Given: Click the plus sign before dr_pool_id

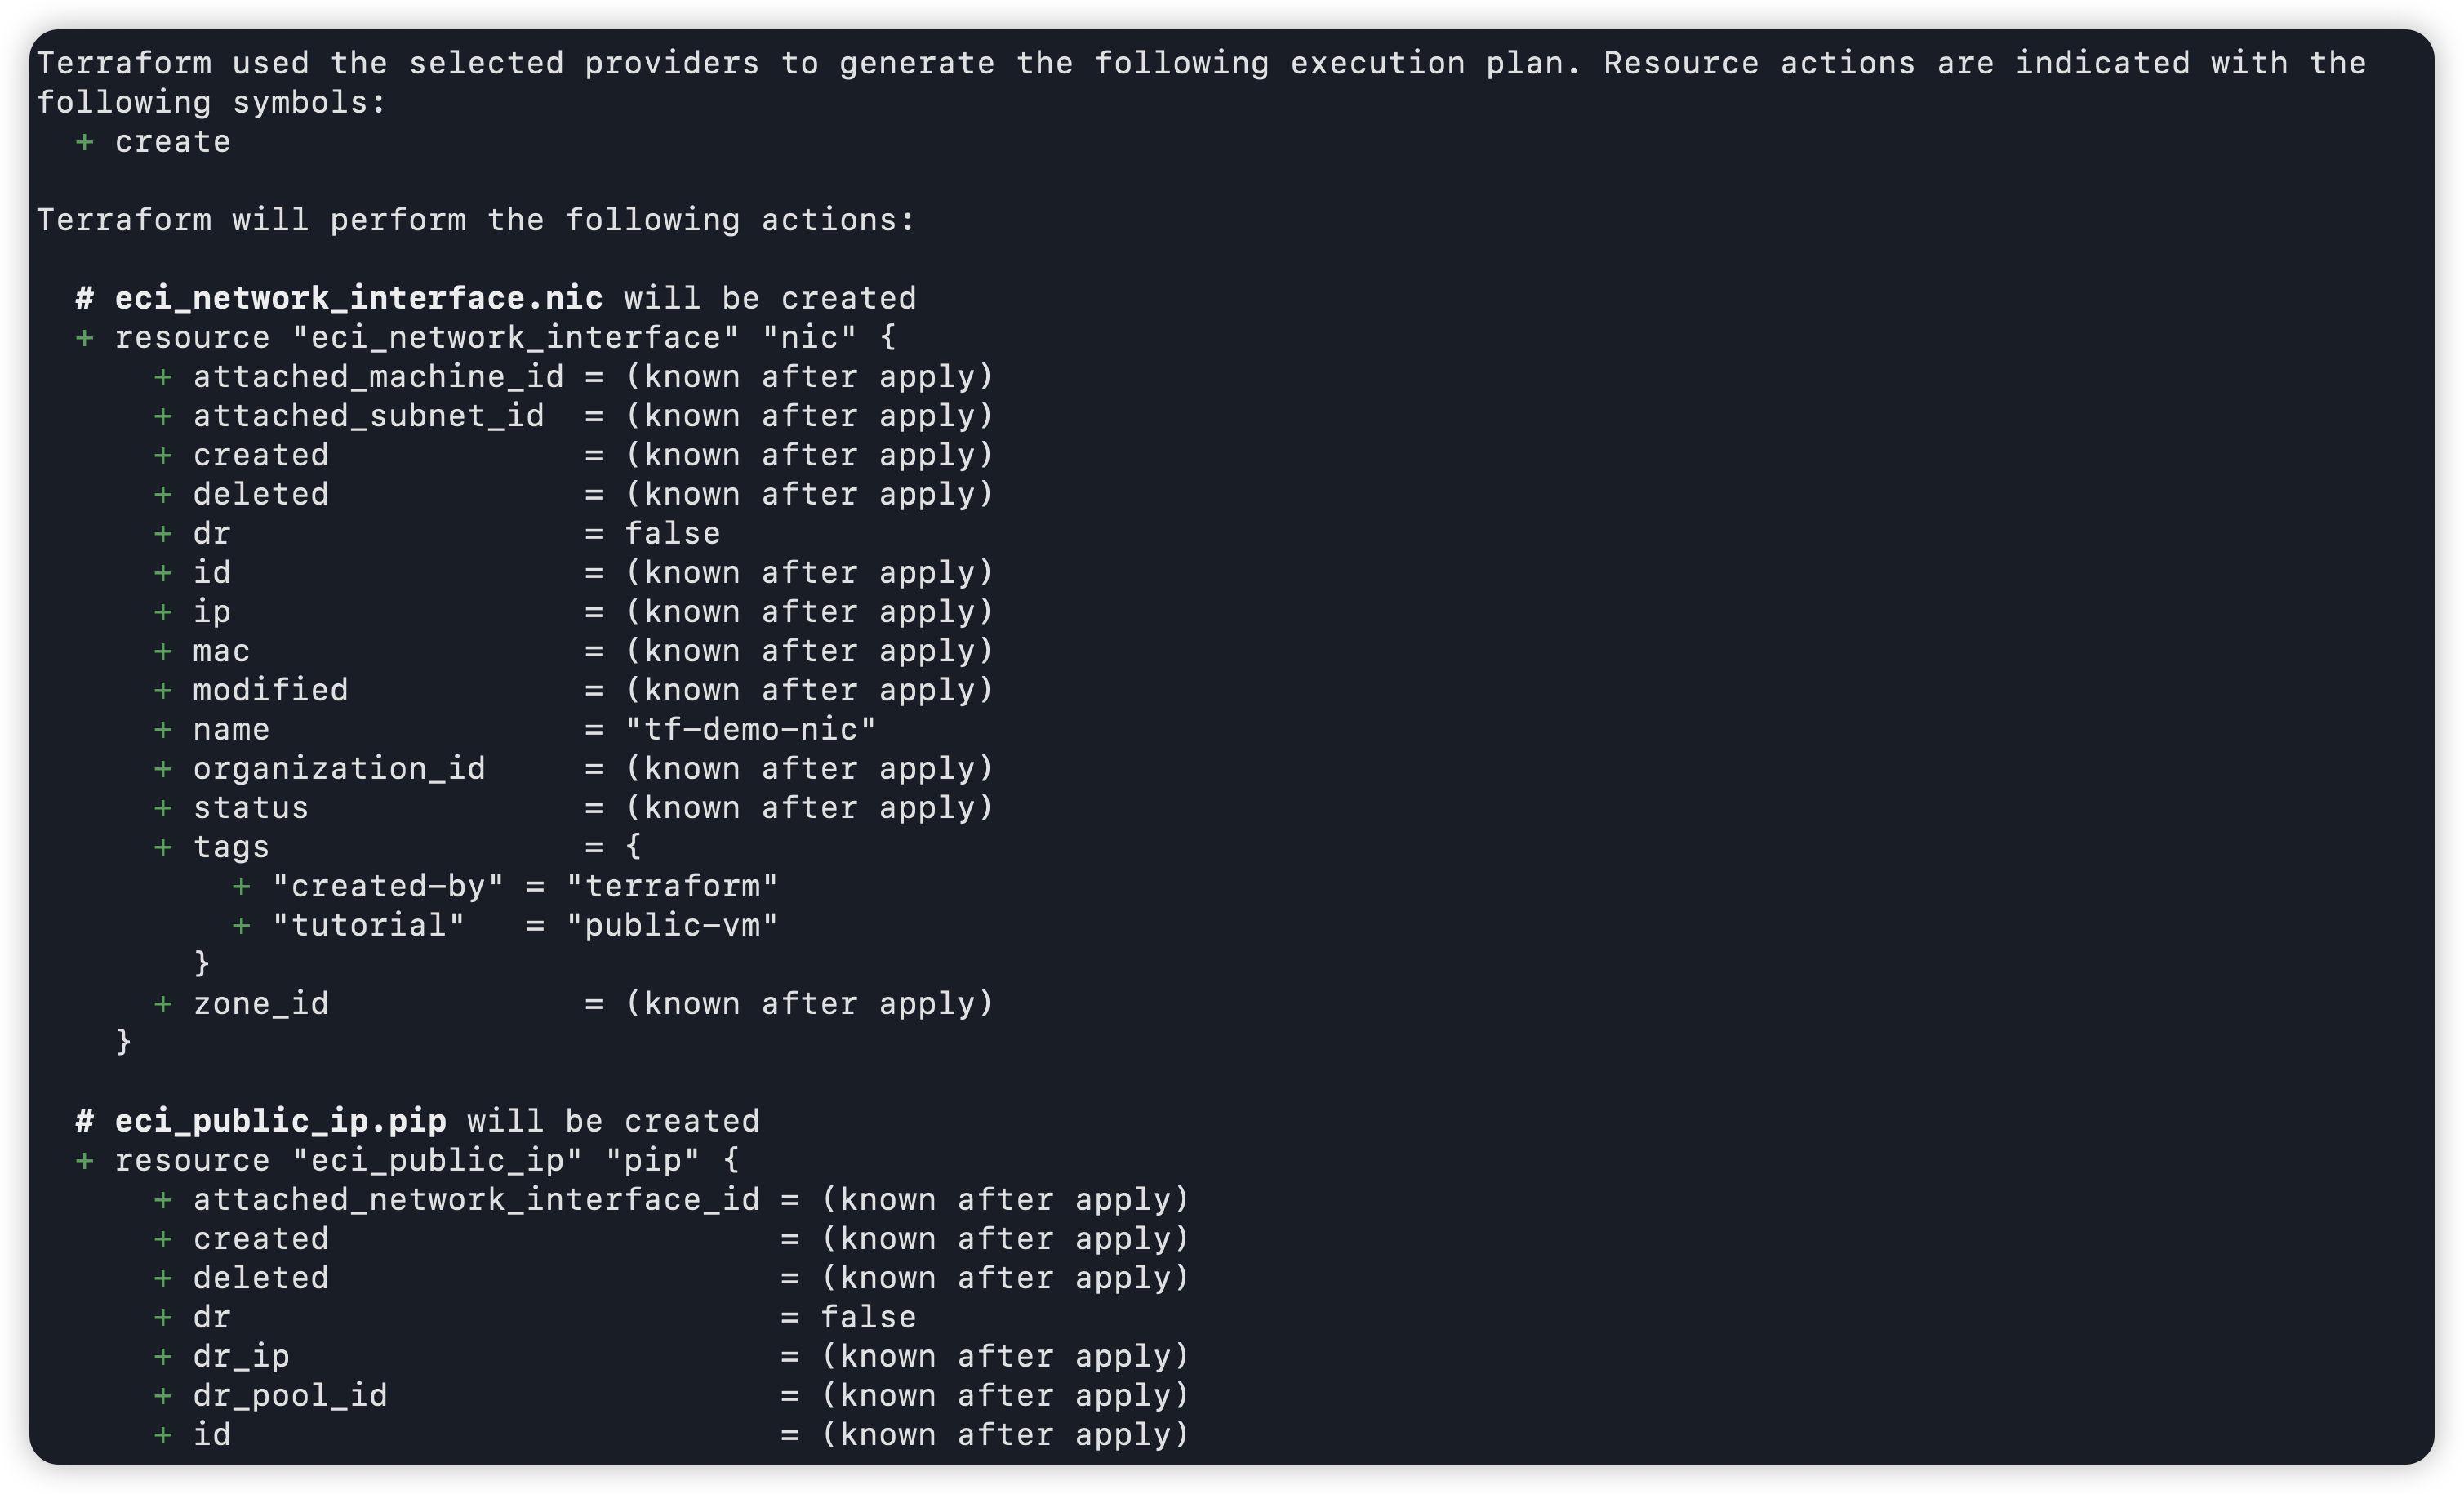Looking at the screenshot, I should [163, 1395].
